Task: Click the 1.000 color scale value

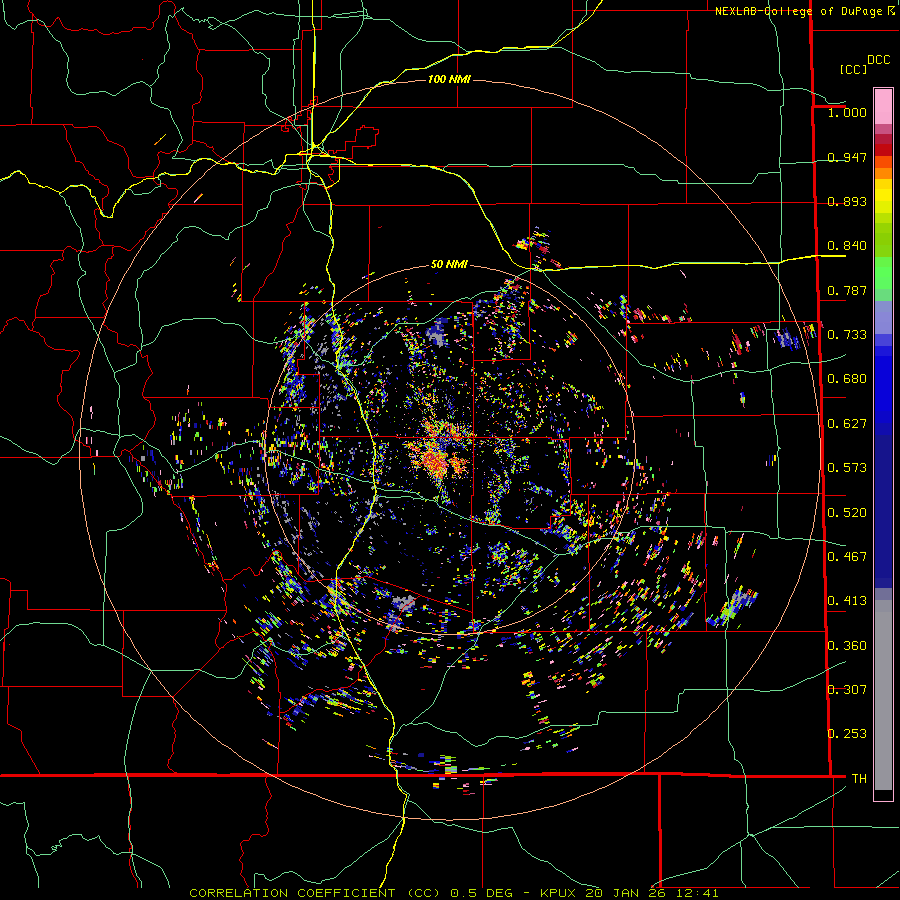Action: [847, 113]
